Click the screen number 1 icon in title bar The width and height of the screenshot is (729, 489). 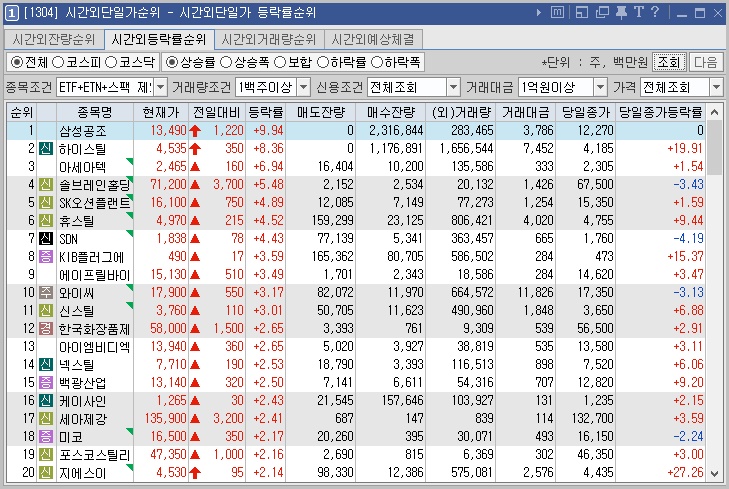click(x=12, y=13)
